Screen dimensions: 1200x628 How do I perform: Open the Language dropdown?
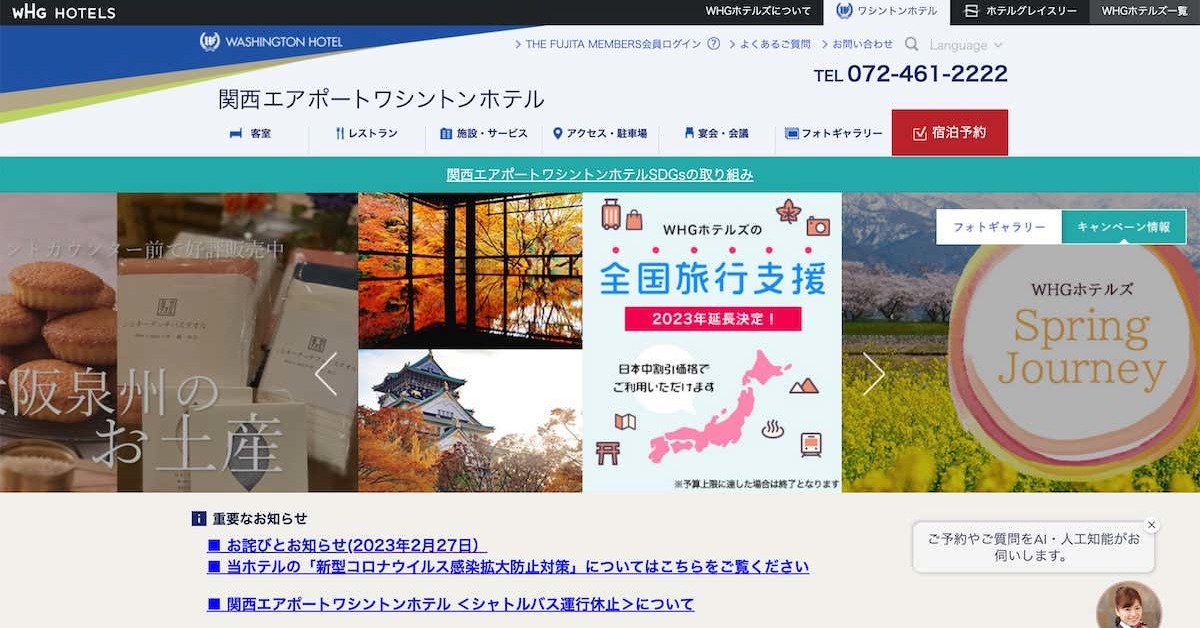(966, 45)
